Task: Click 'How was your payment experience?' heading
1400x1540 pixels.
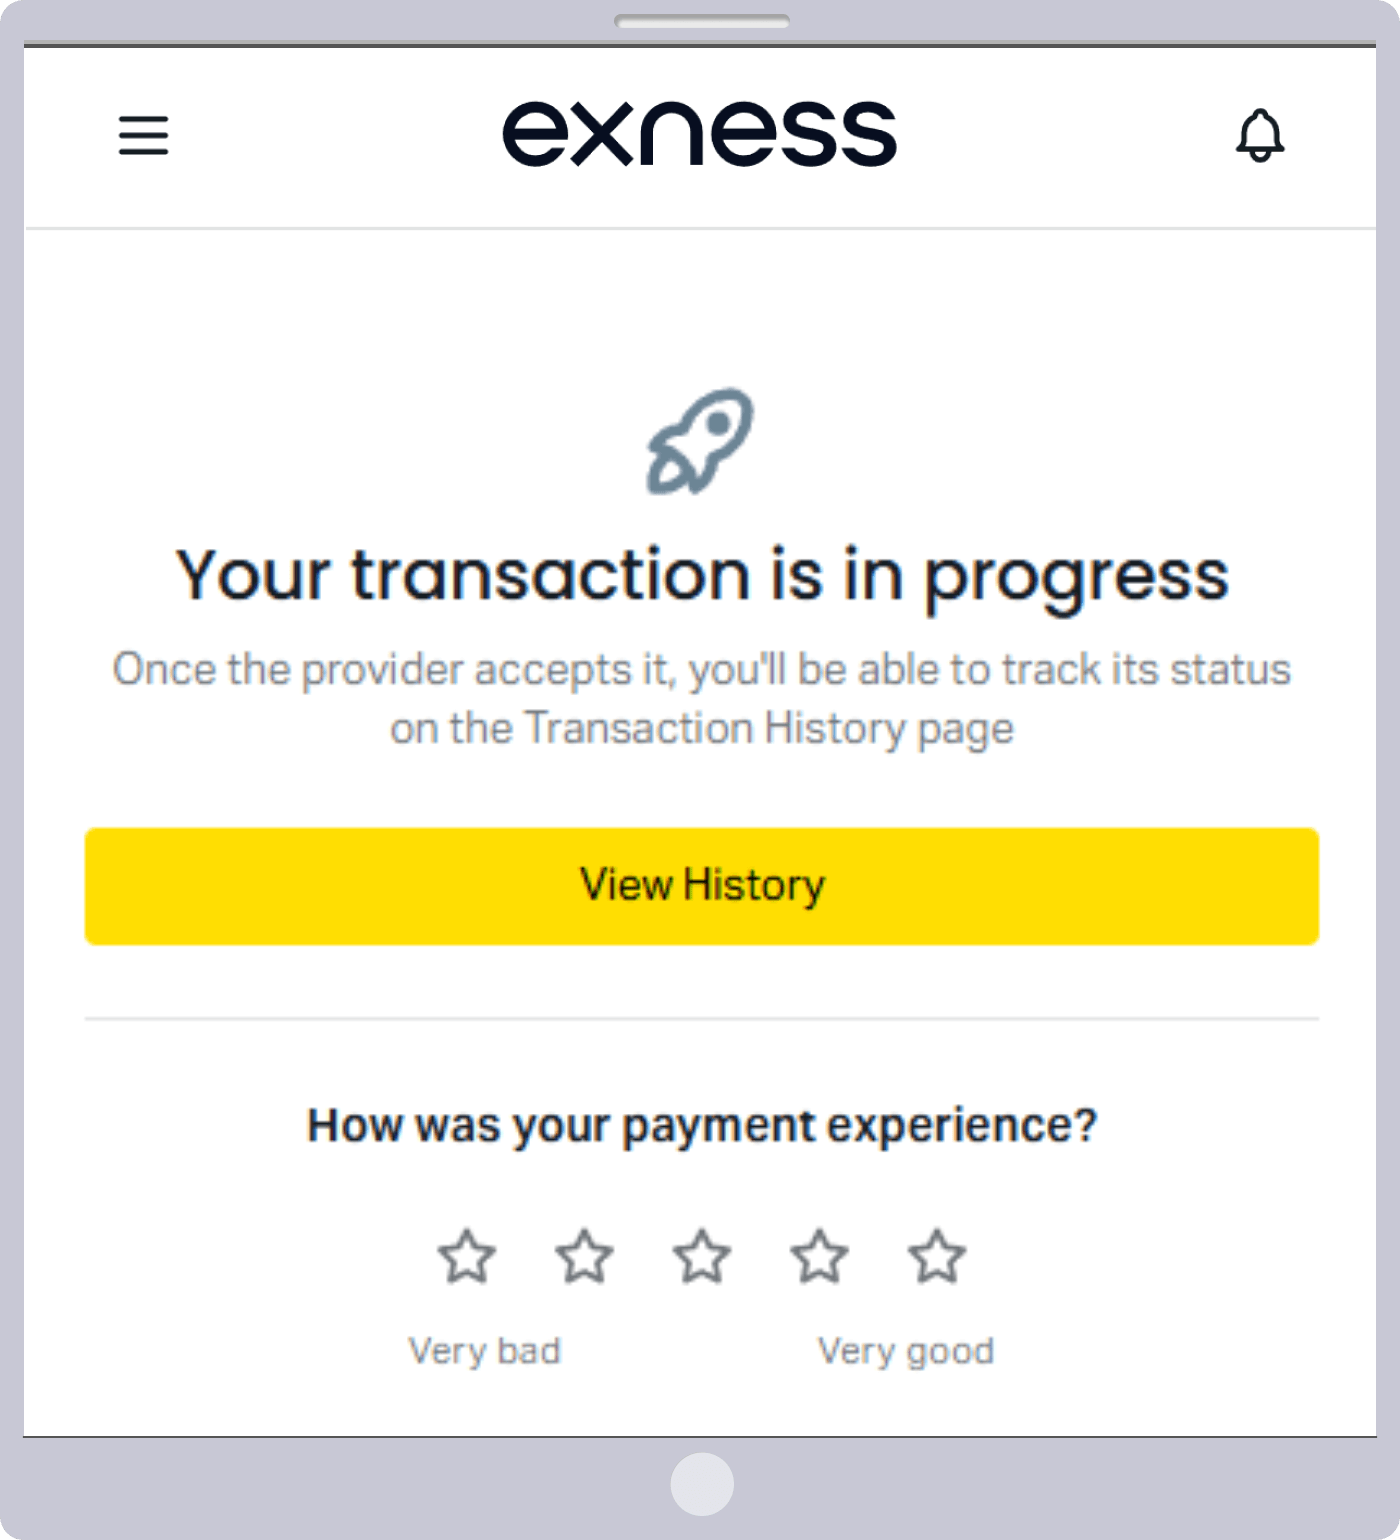Action: [x=702, y=1126]
